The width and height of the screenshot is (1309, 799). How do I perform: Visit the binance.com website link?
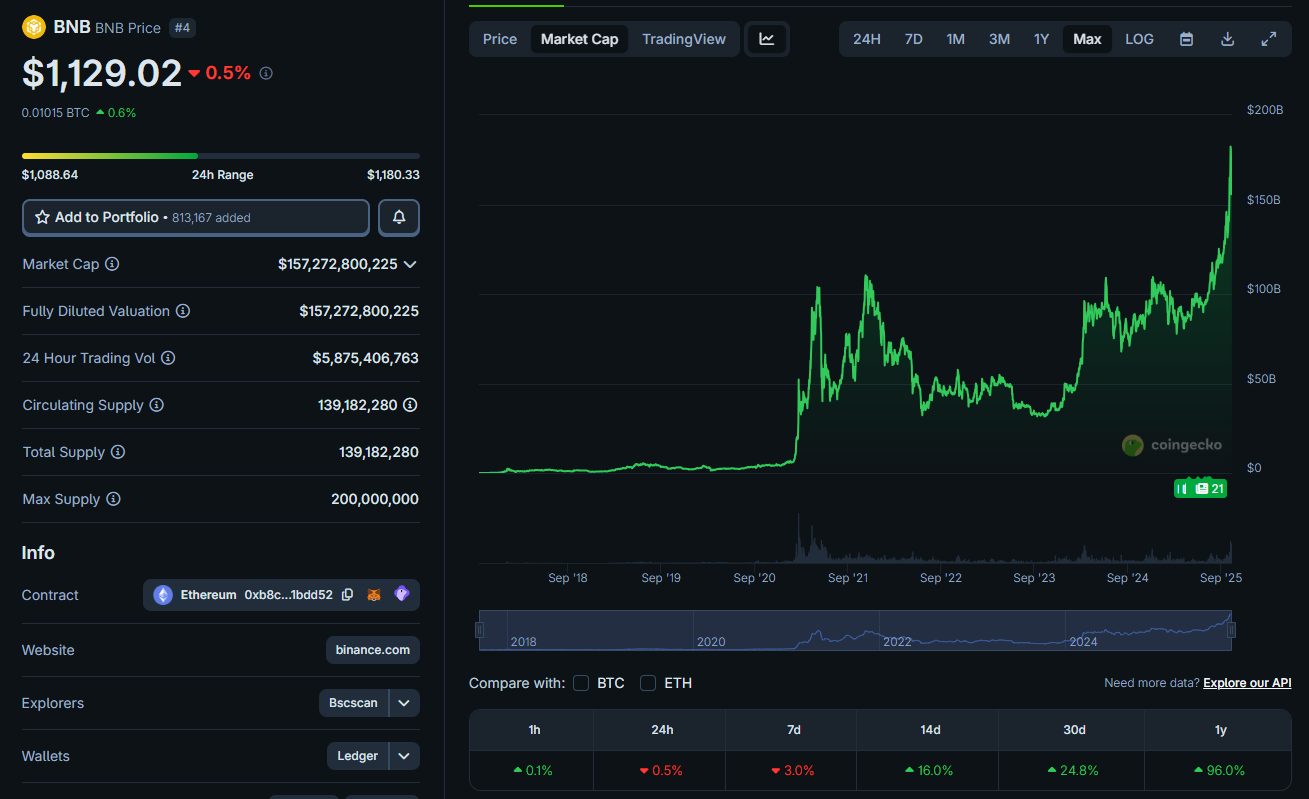coord(373,650)
